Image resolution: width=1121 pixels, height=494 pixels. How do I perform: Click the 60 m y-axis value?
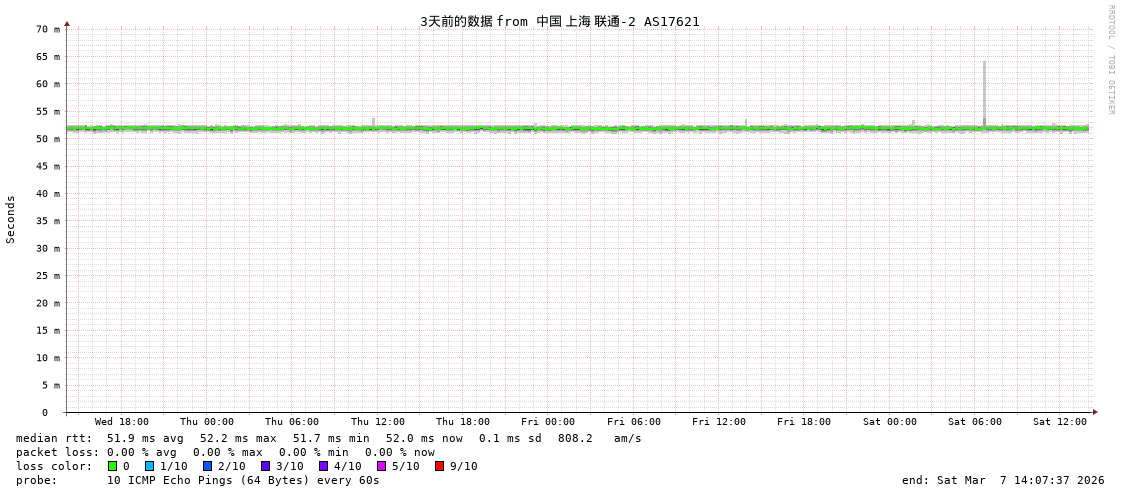47,84
